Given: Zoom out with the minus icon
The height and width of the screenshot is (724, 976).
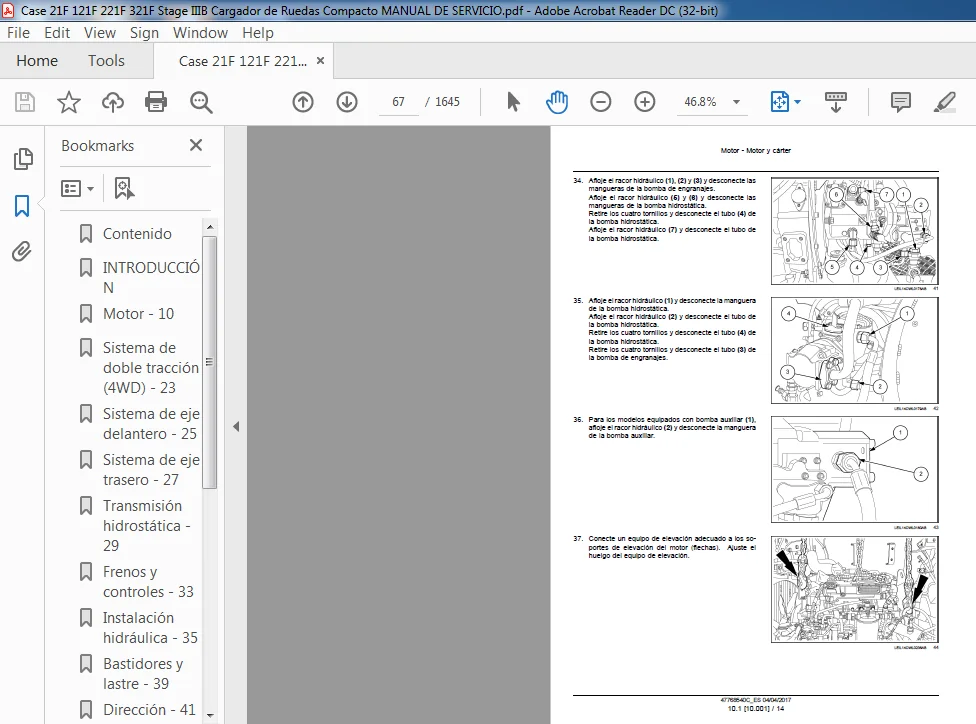Looking at the screenshot, I should pos(601,101).
